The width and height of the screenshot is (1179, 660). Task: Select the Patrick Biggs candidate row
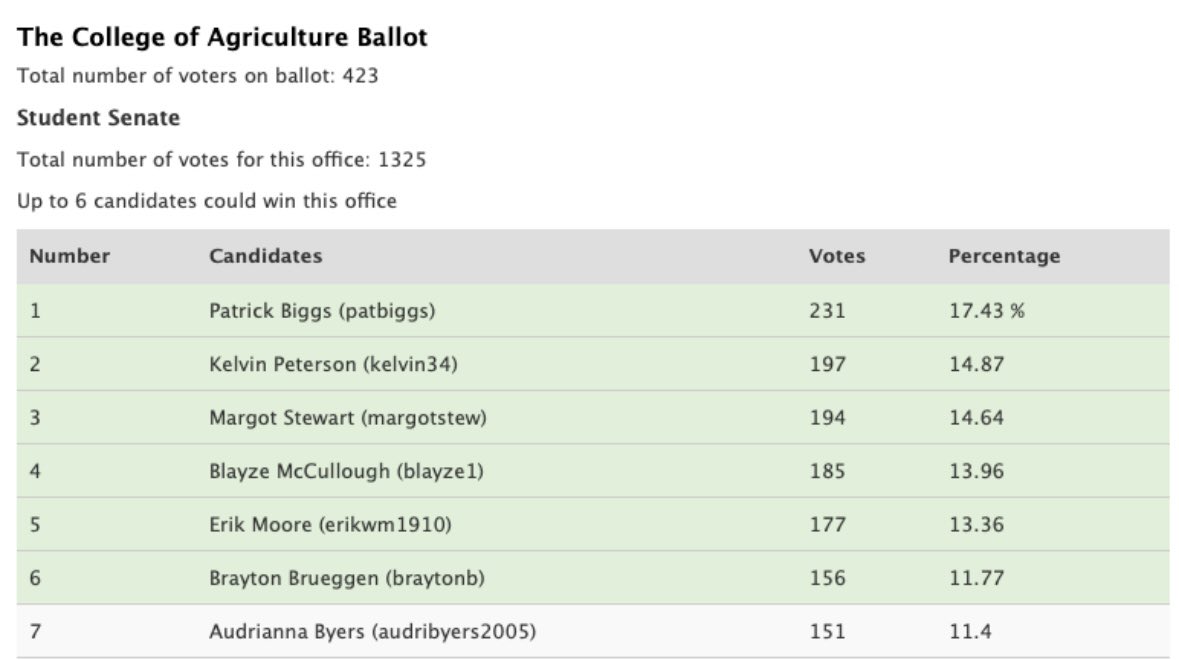(593, 310)
